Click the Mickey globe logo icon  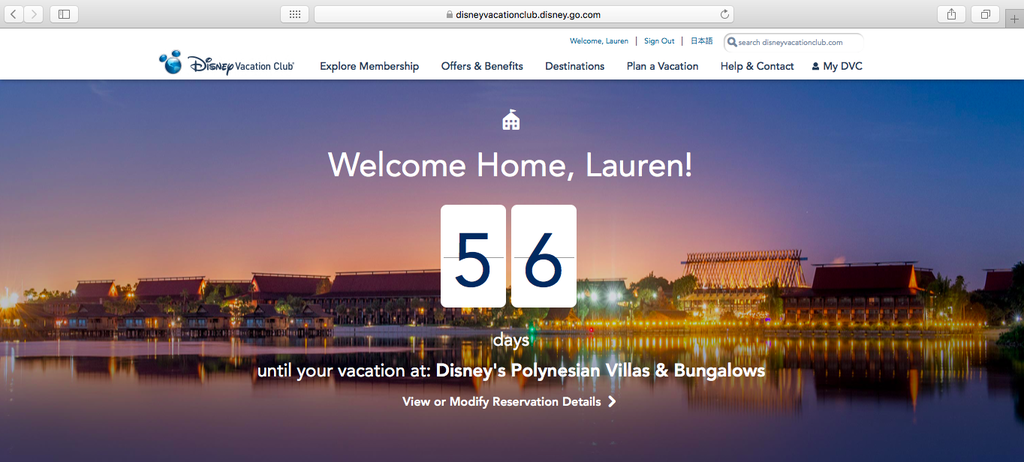pyautogui.click(x=170, y=62)
